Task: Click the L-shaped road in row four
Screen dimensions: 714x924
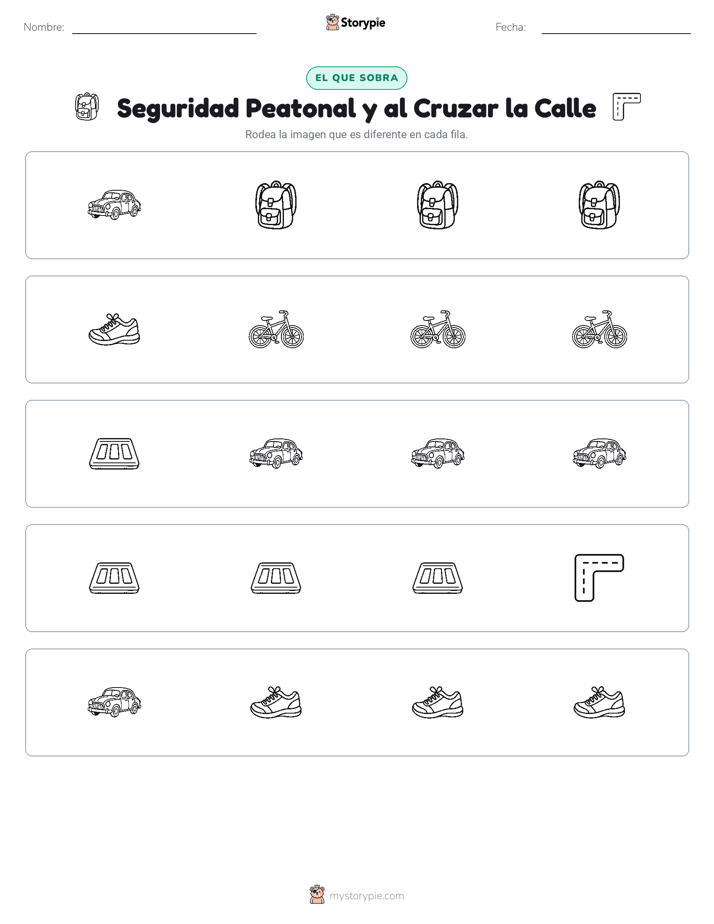Action: click(x=599, y=578)
